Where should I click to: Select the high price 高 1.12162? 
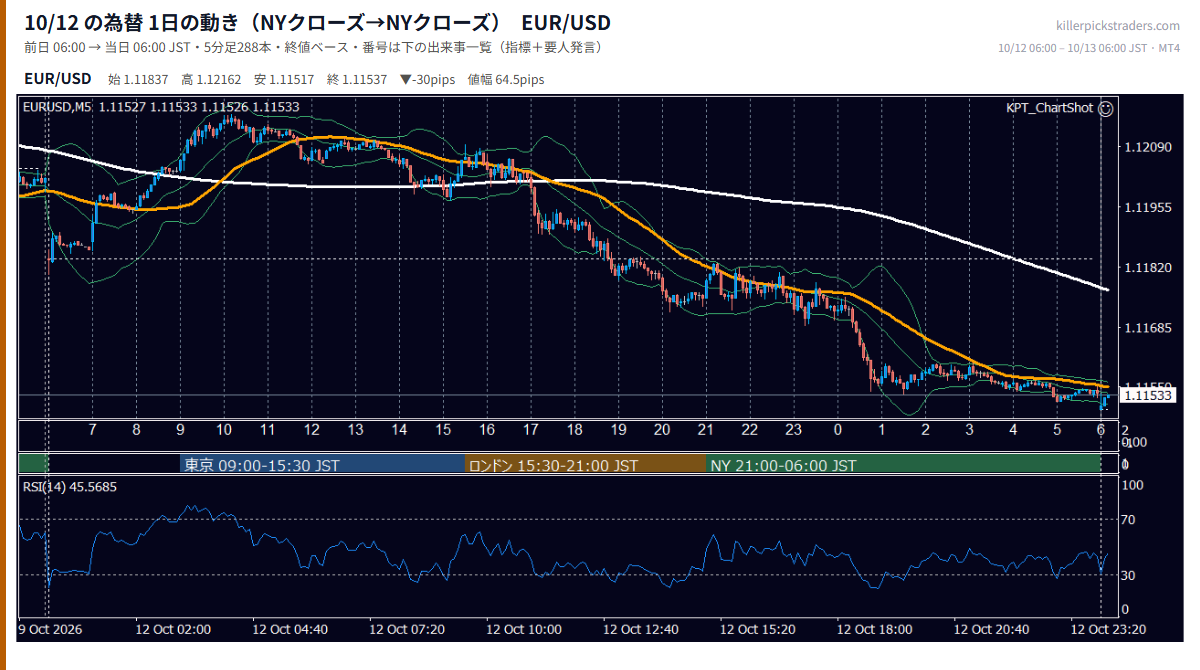[x=213, y=79]
